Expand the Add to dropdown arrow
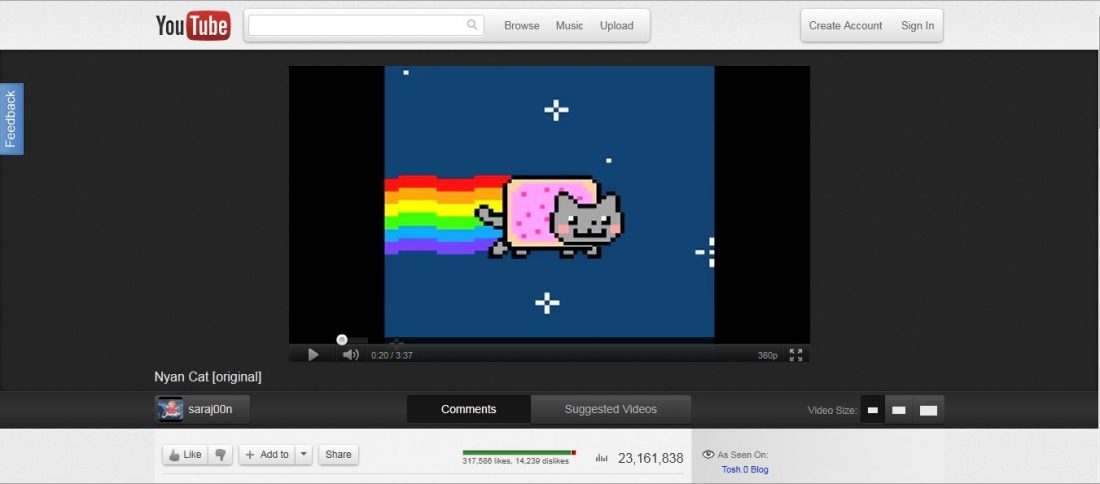The width and height of the screenshot is (1100, 484). point(304,454)
